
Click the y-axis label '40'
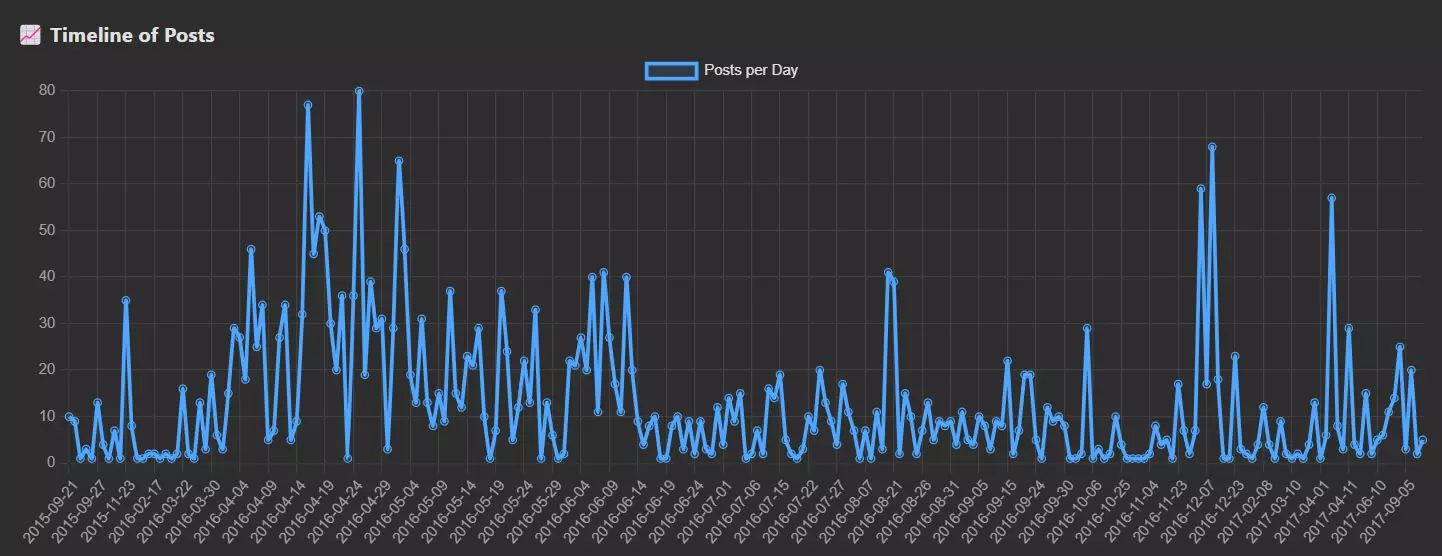(x=46, y=277)
